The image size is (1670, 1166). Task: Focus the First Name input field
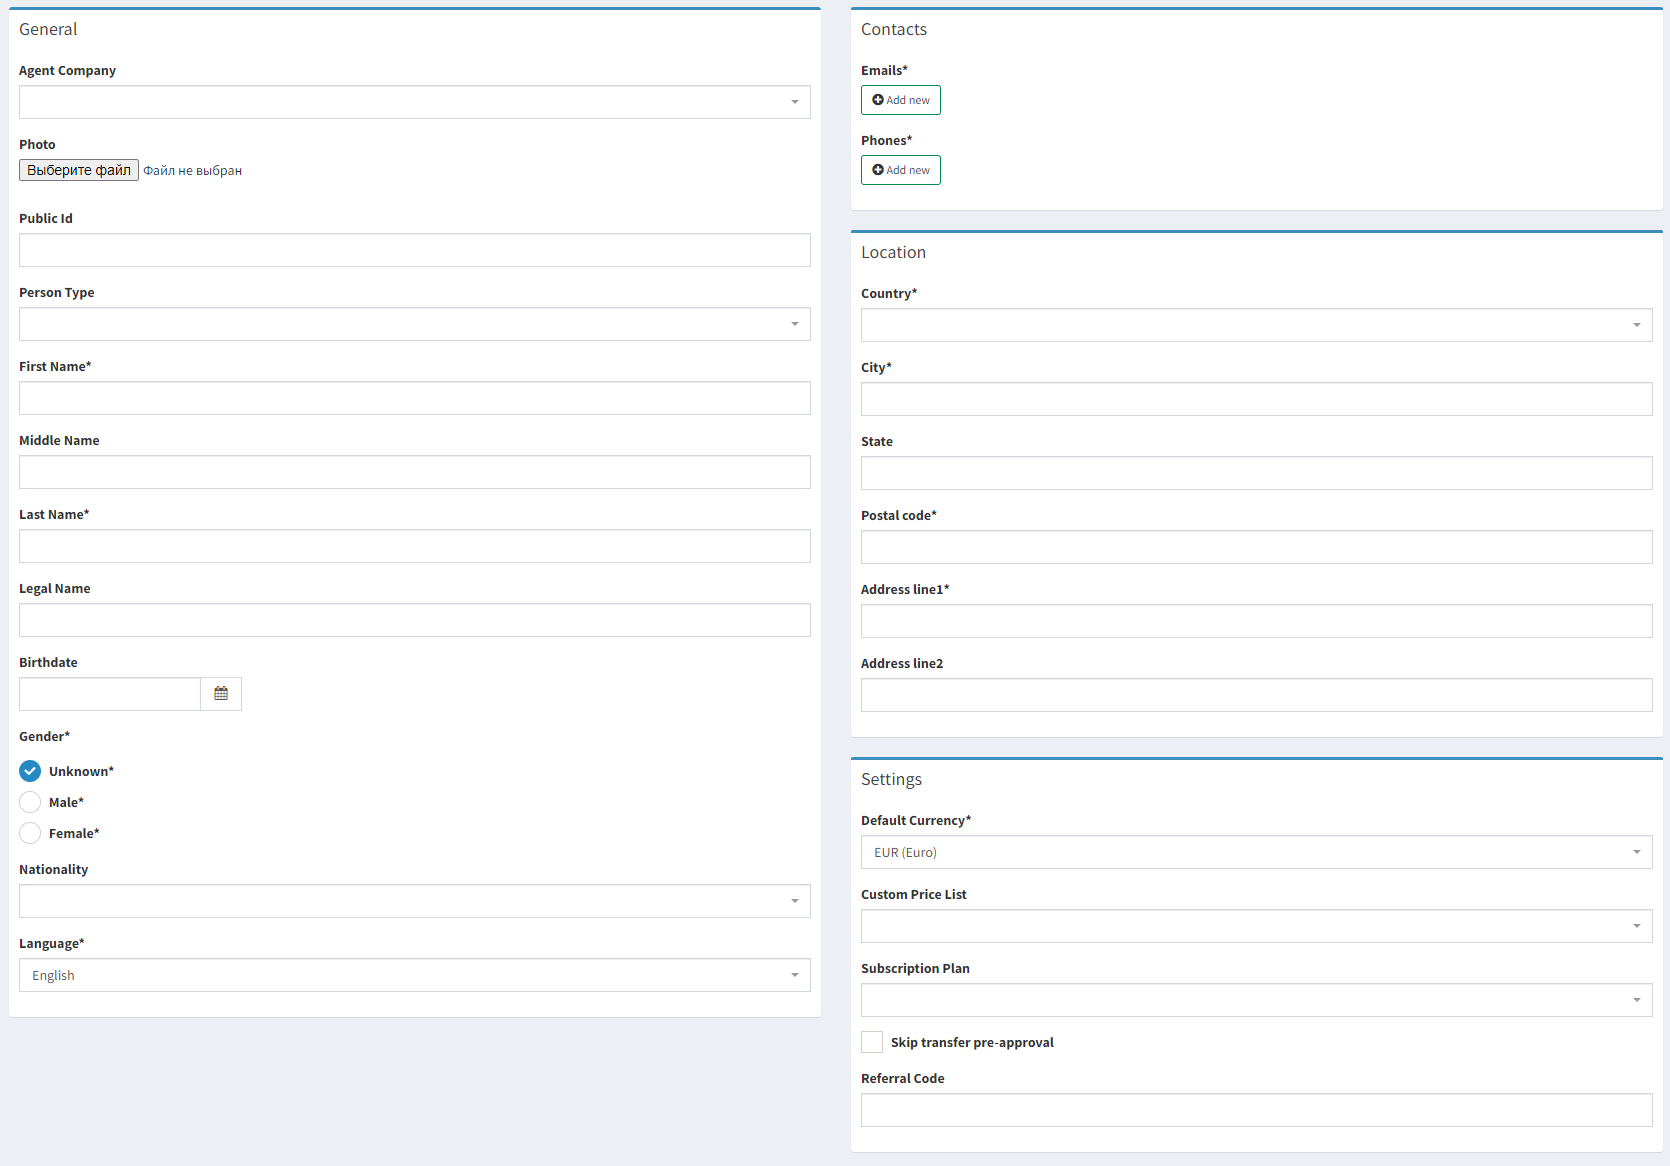coord(414,398)
